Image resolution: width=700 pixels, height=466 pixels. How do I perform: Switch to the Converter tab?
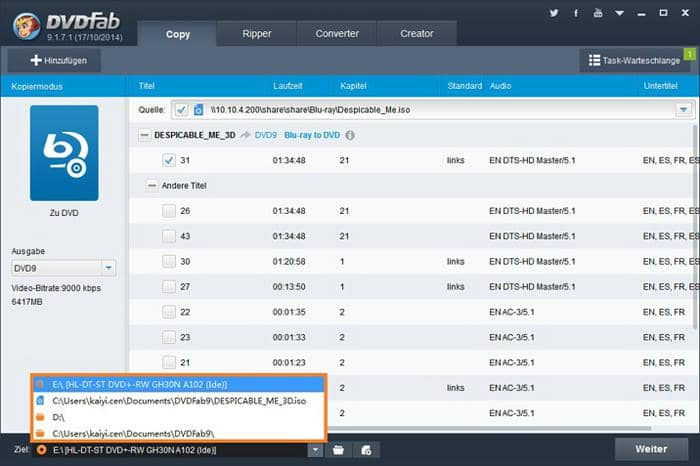[337, 33]
